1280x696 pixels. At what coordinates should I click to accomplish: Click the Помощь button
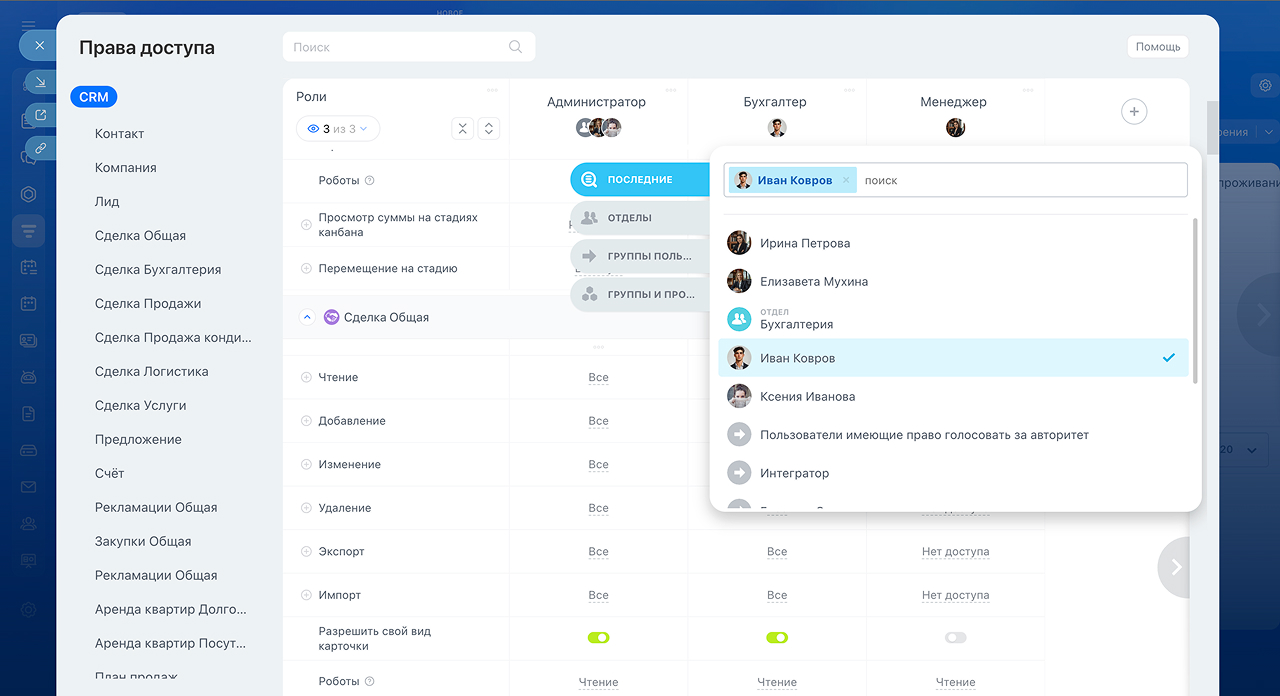point(1157,47)
